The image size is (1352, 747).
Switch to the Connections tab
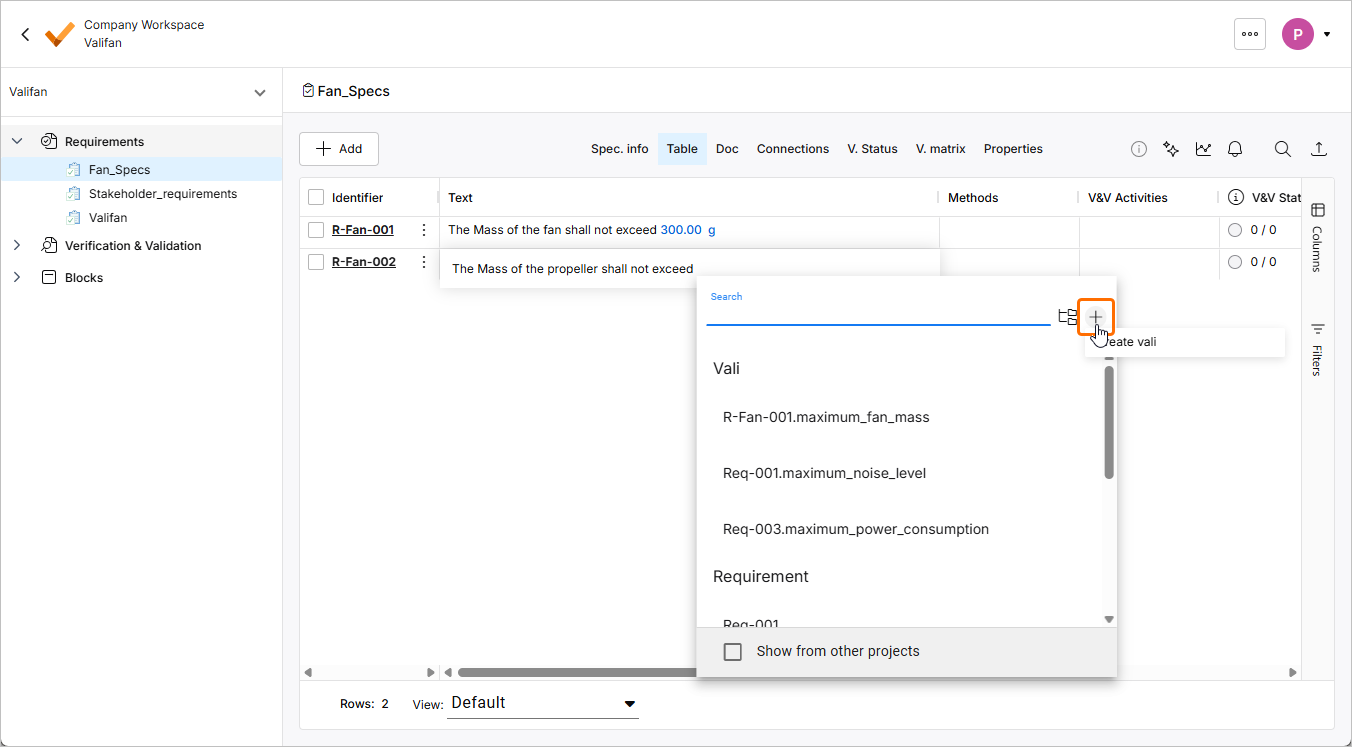[x=792, y=149]
